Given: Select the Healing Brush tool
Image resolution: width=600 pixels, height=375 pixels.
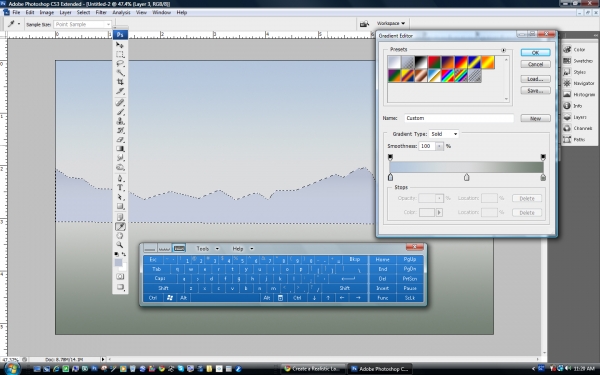Looking at the screenshot, I should click(120, 103).
